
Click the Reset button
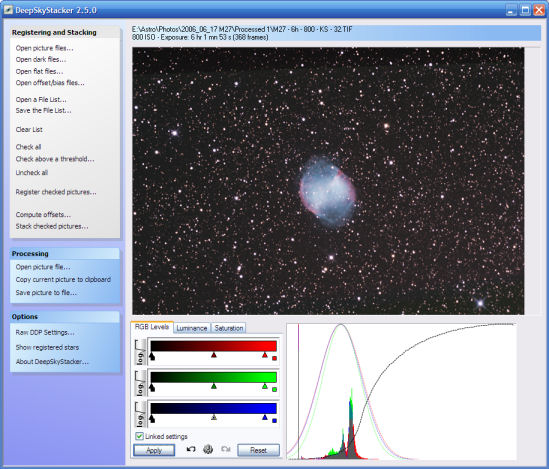click(x=258, y=450)
